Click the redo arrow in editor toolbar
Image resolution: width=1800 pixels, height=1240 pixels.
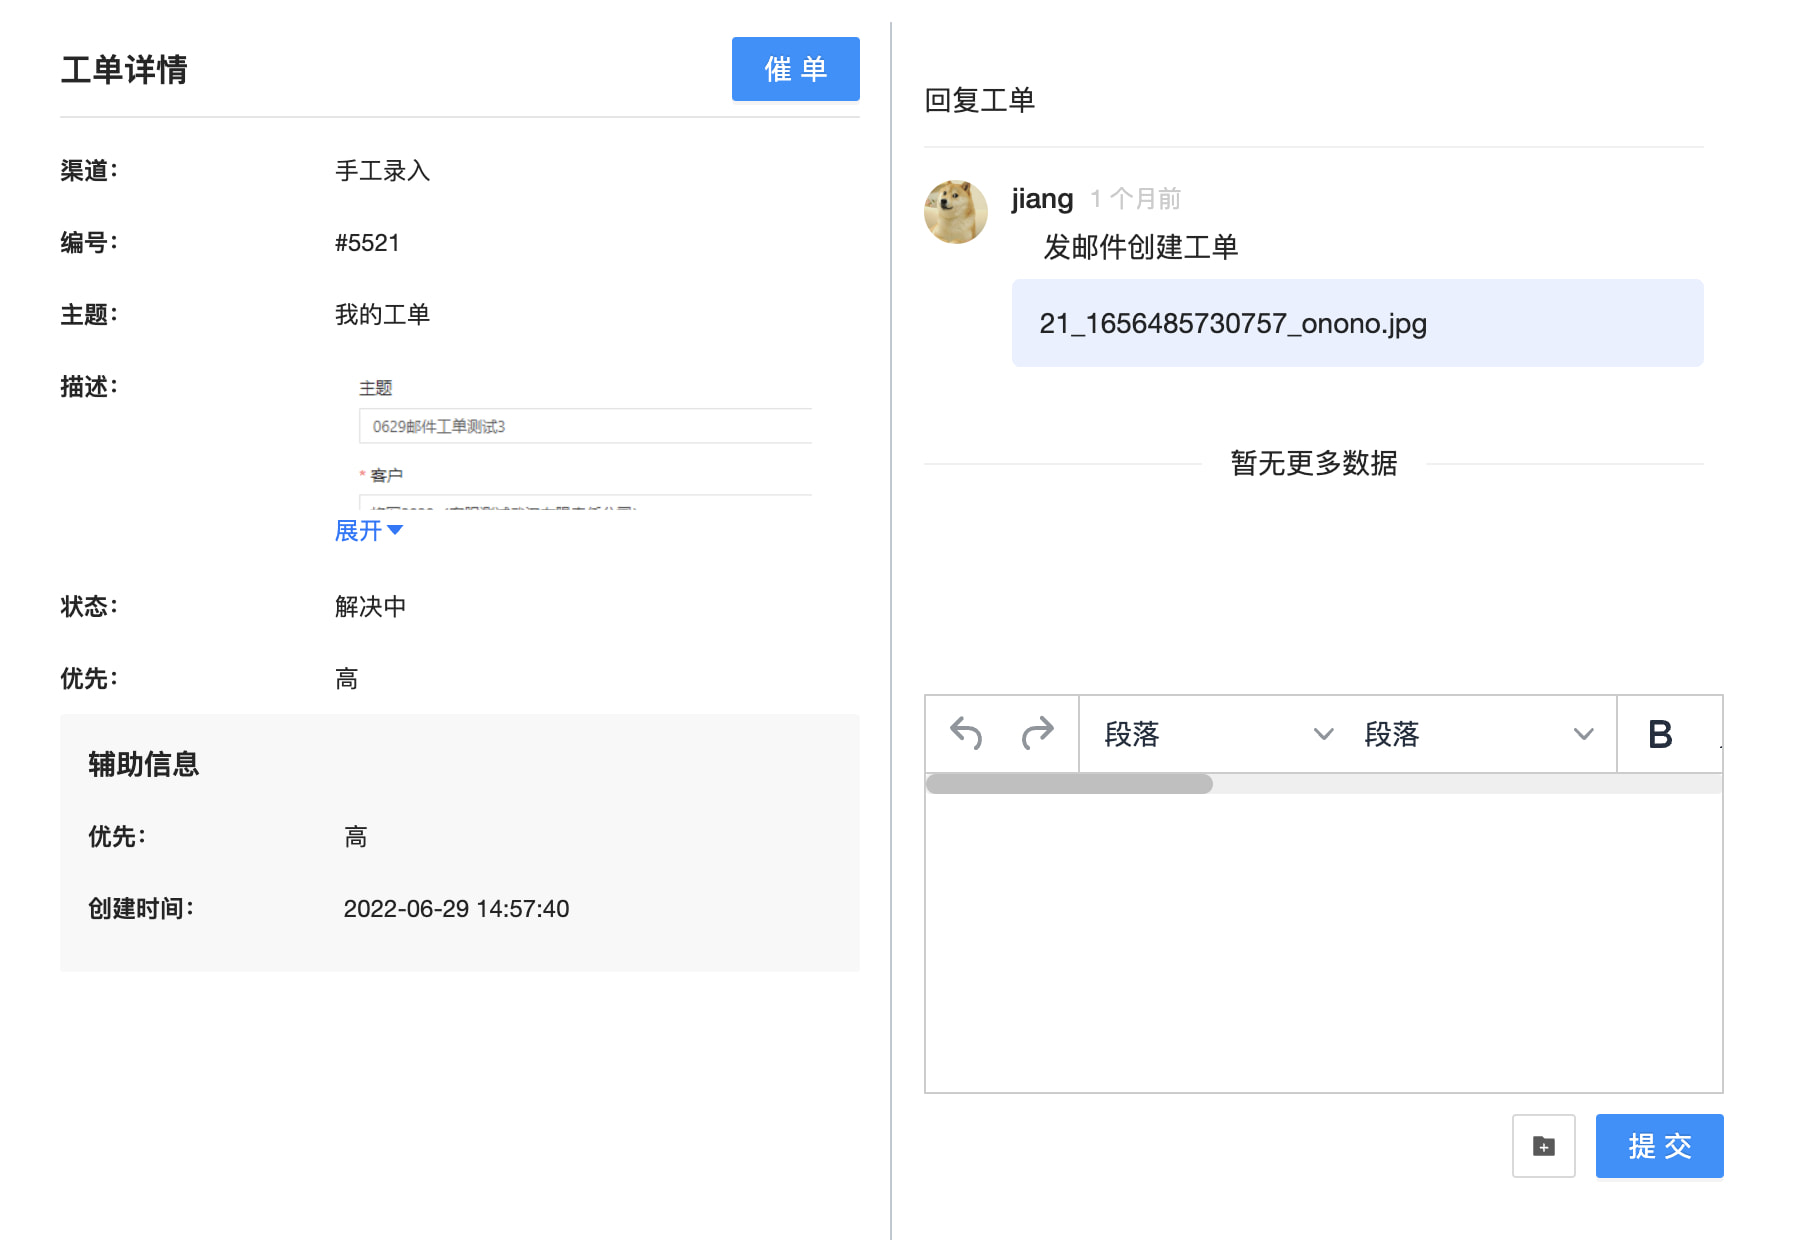tap(1037, 734)
